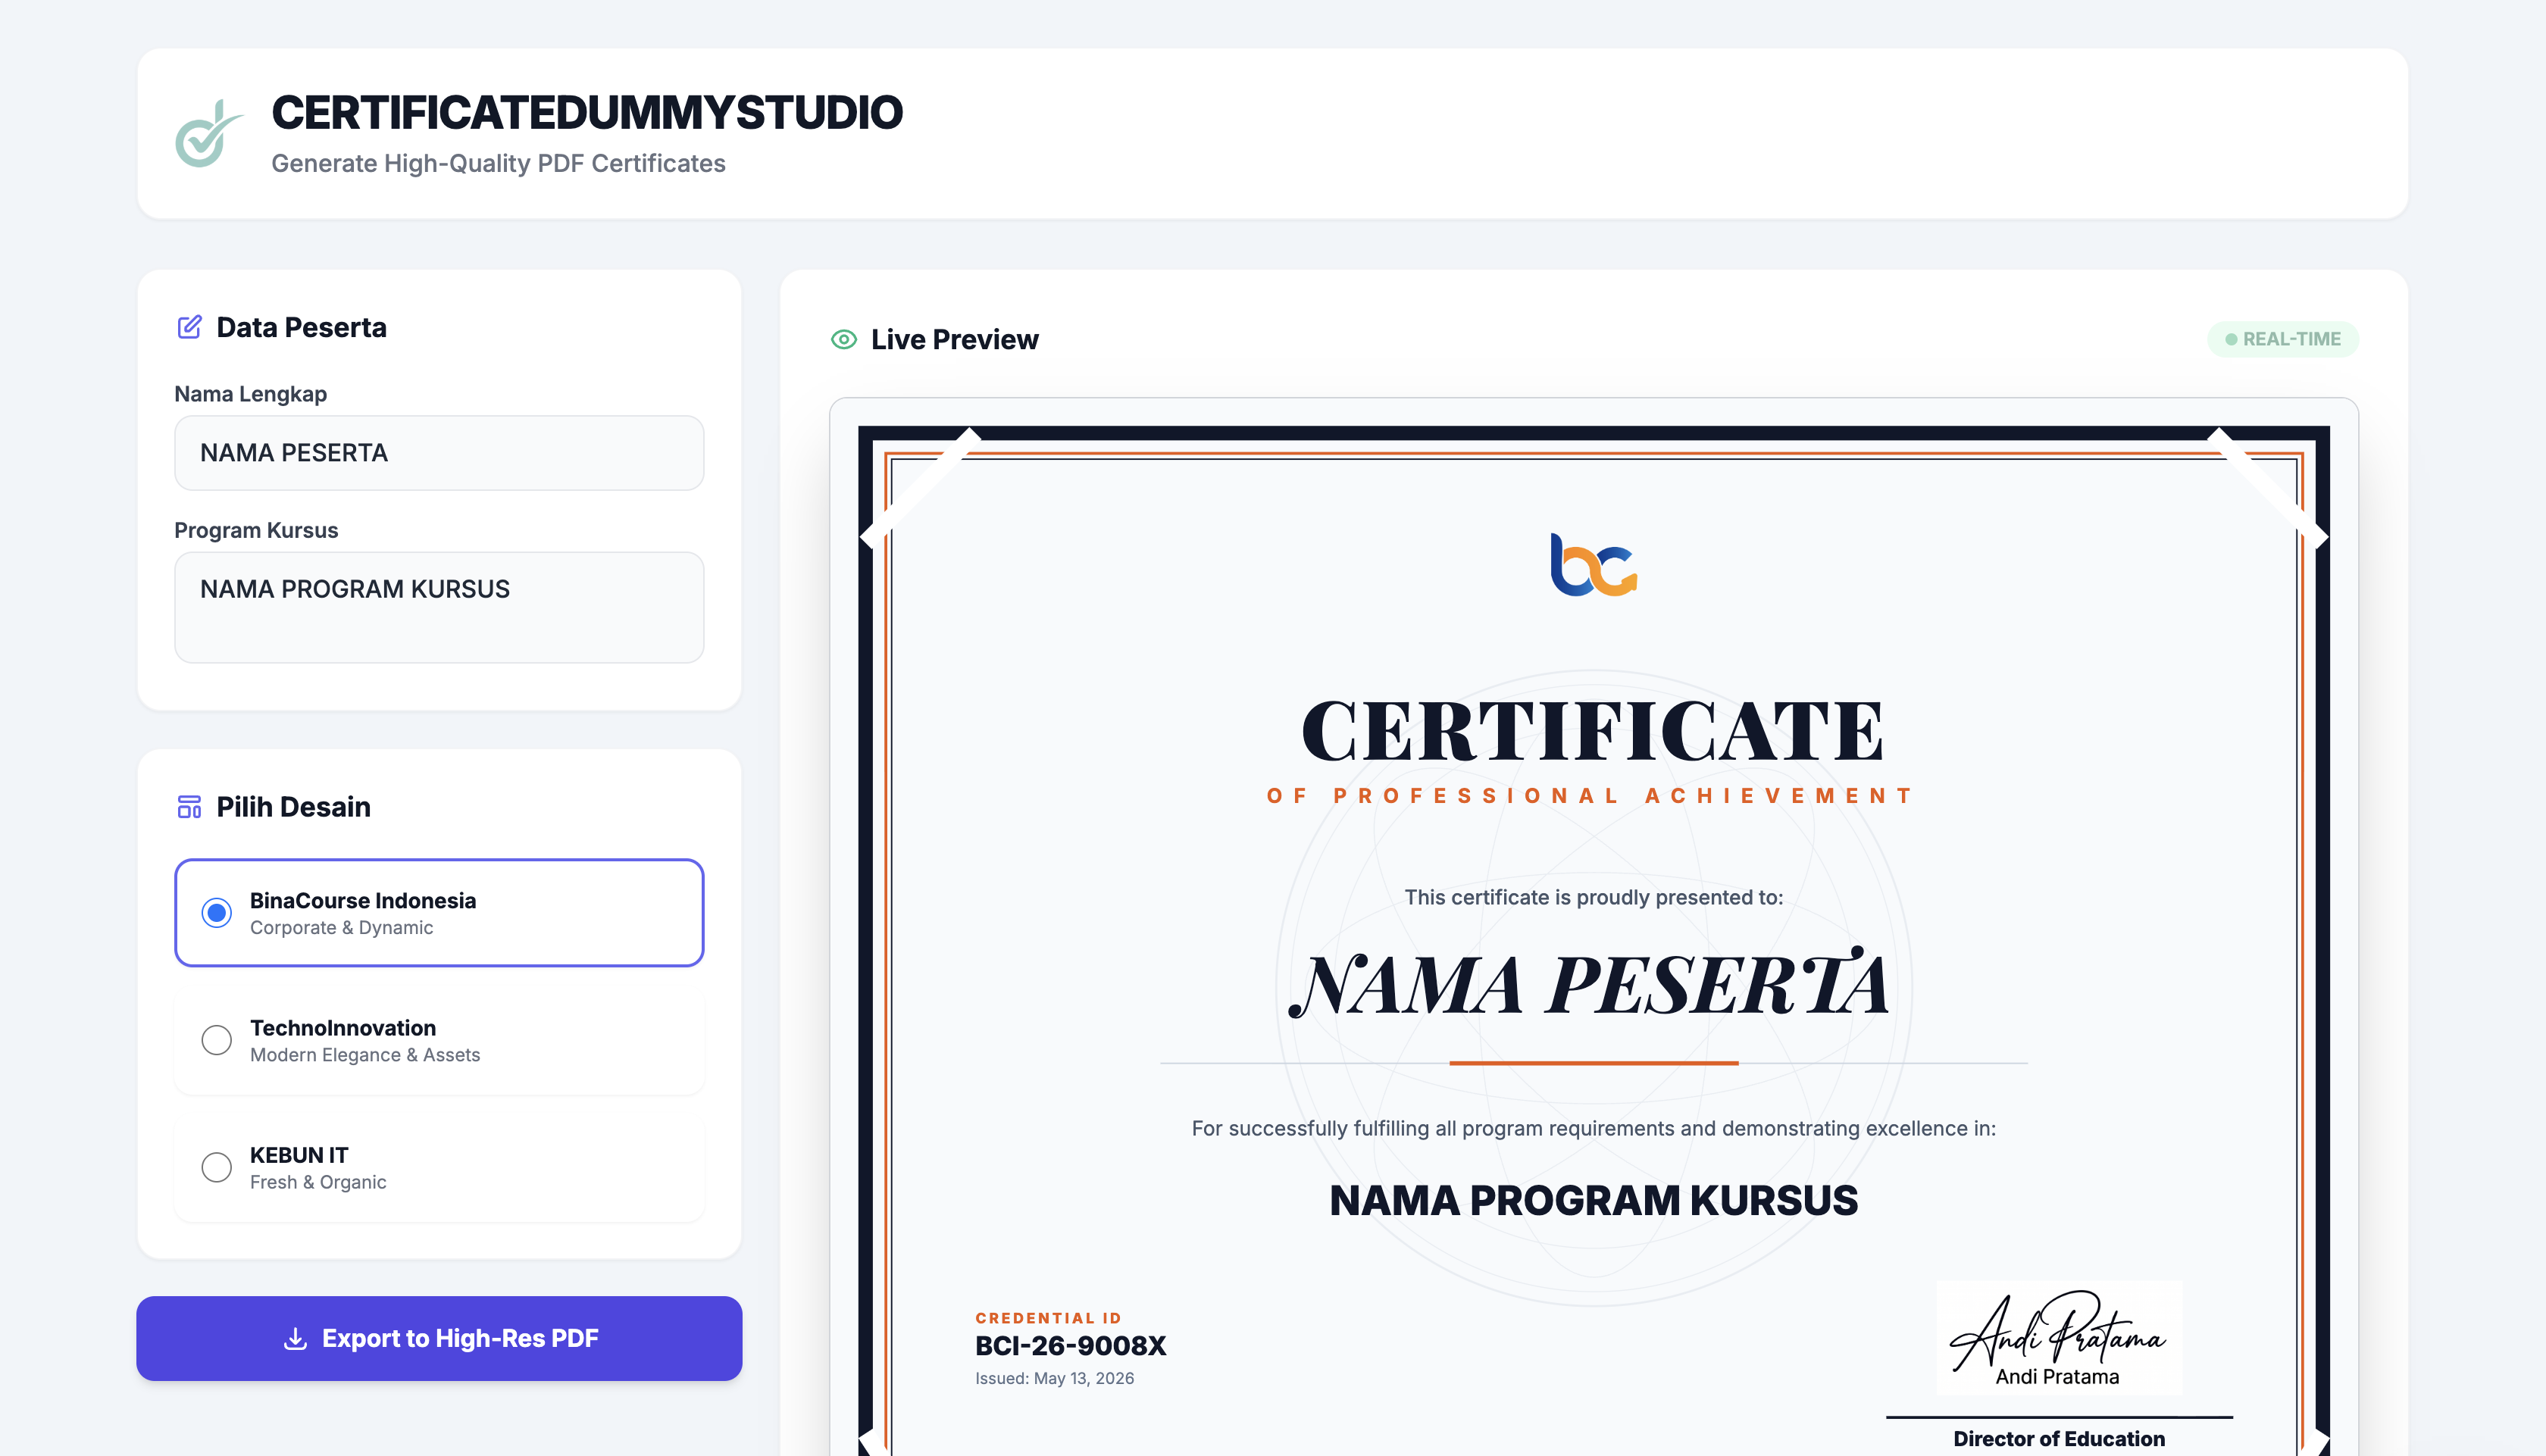Click the CREDENTIAL ID label

1048,1318
